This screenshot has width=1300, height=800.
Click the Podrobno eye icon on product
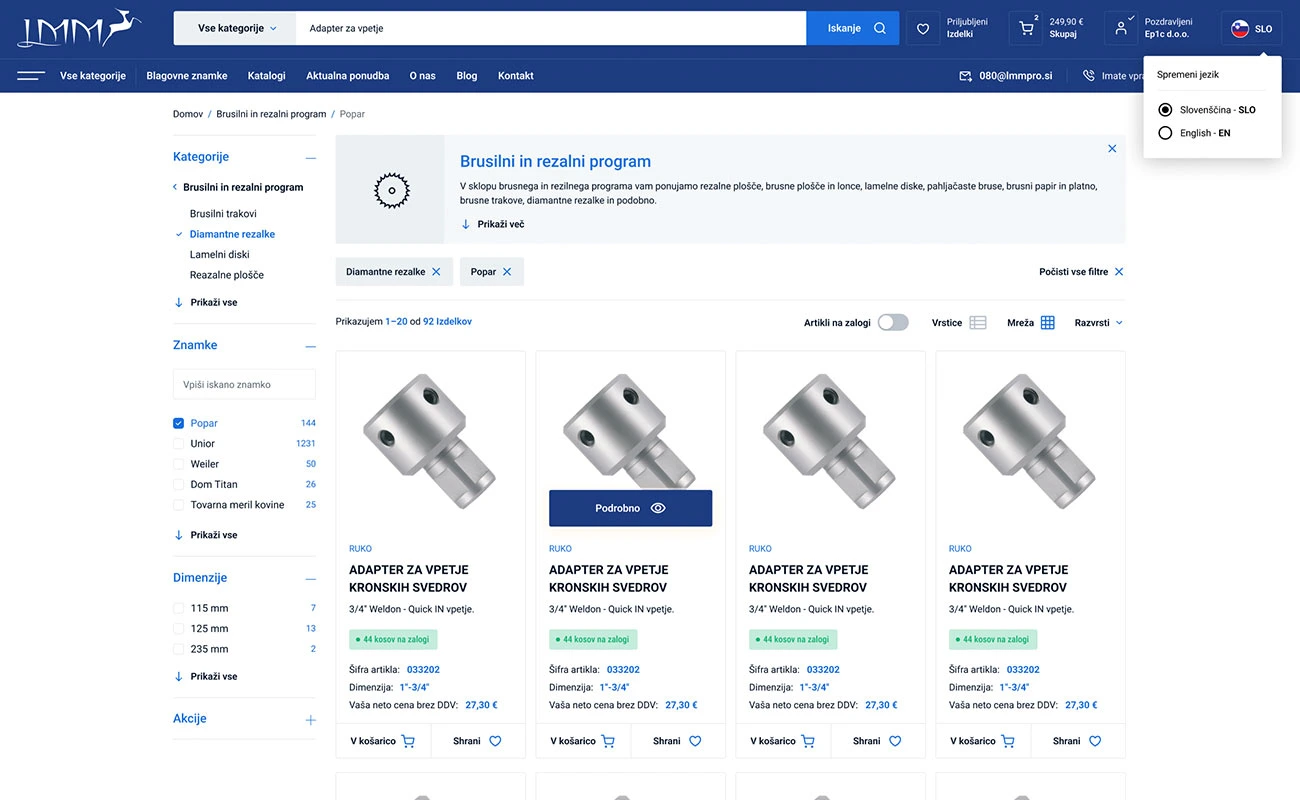pos(658,508)
